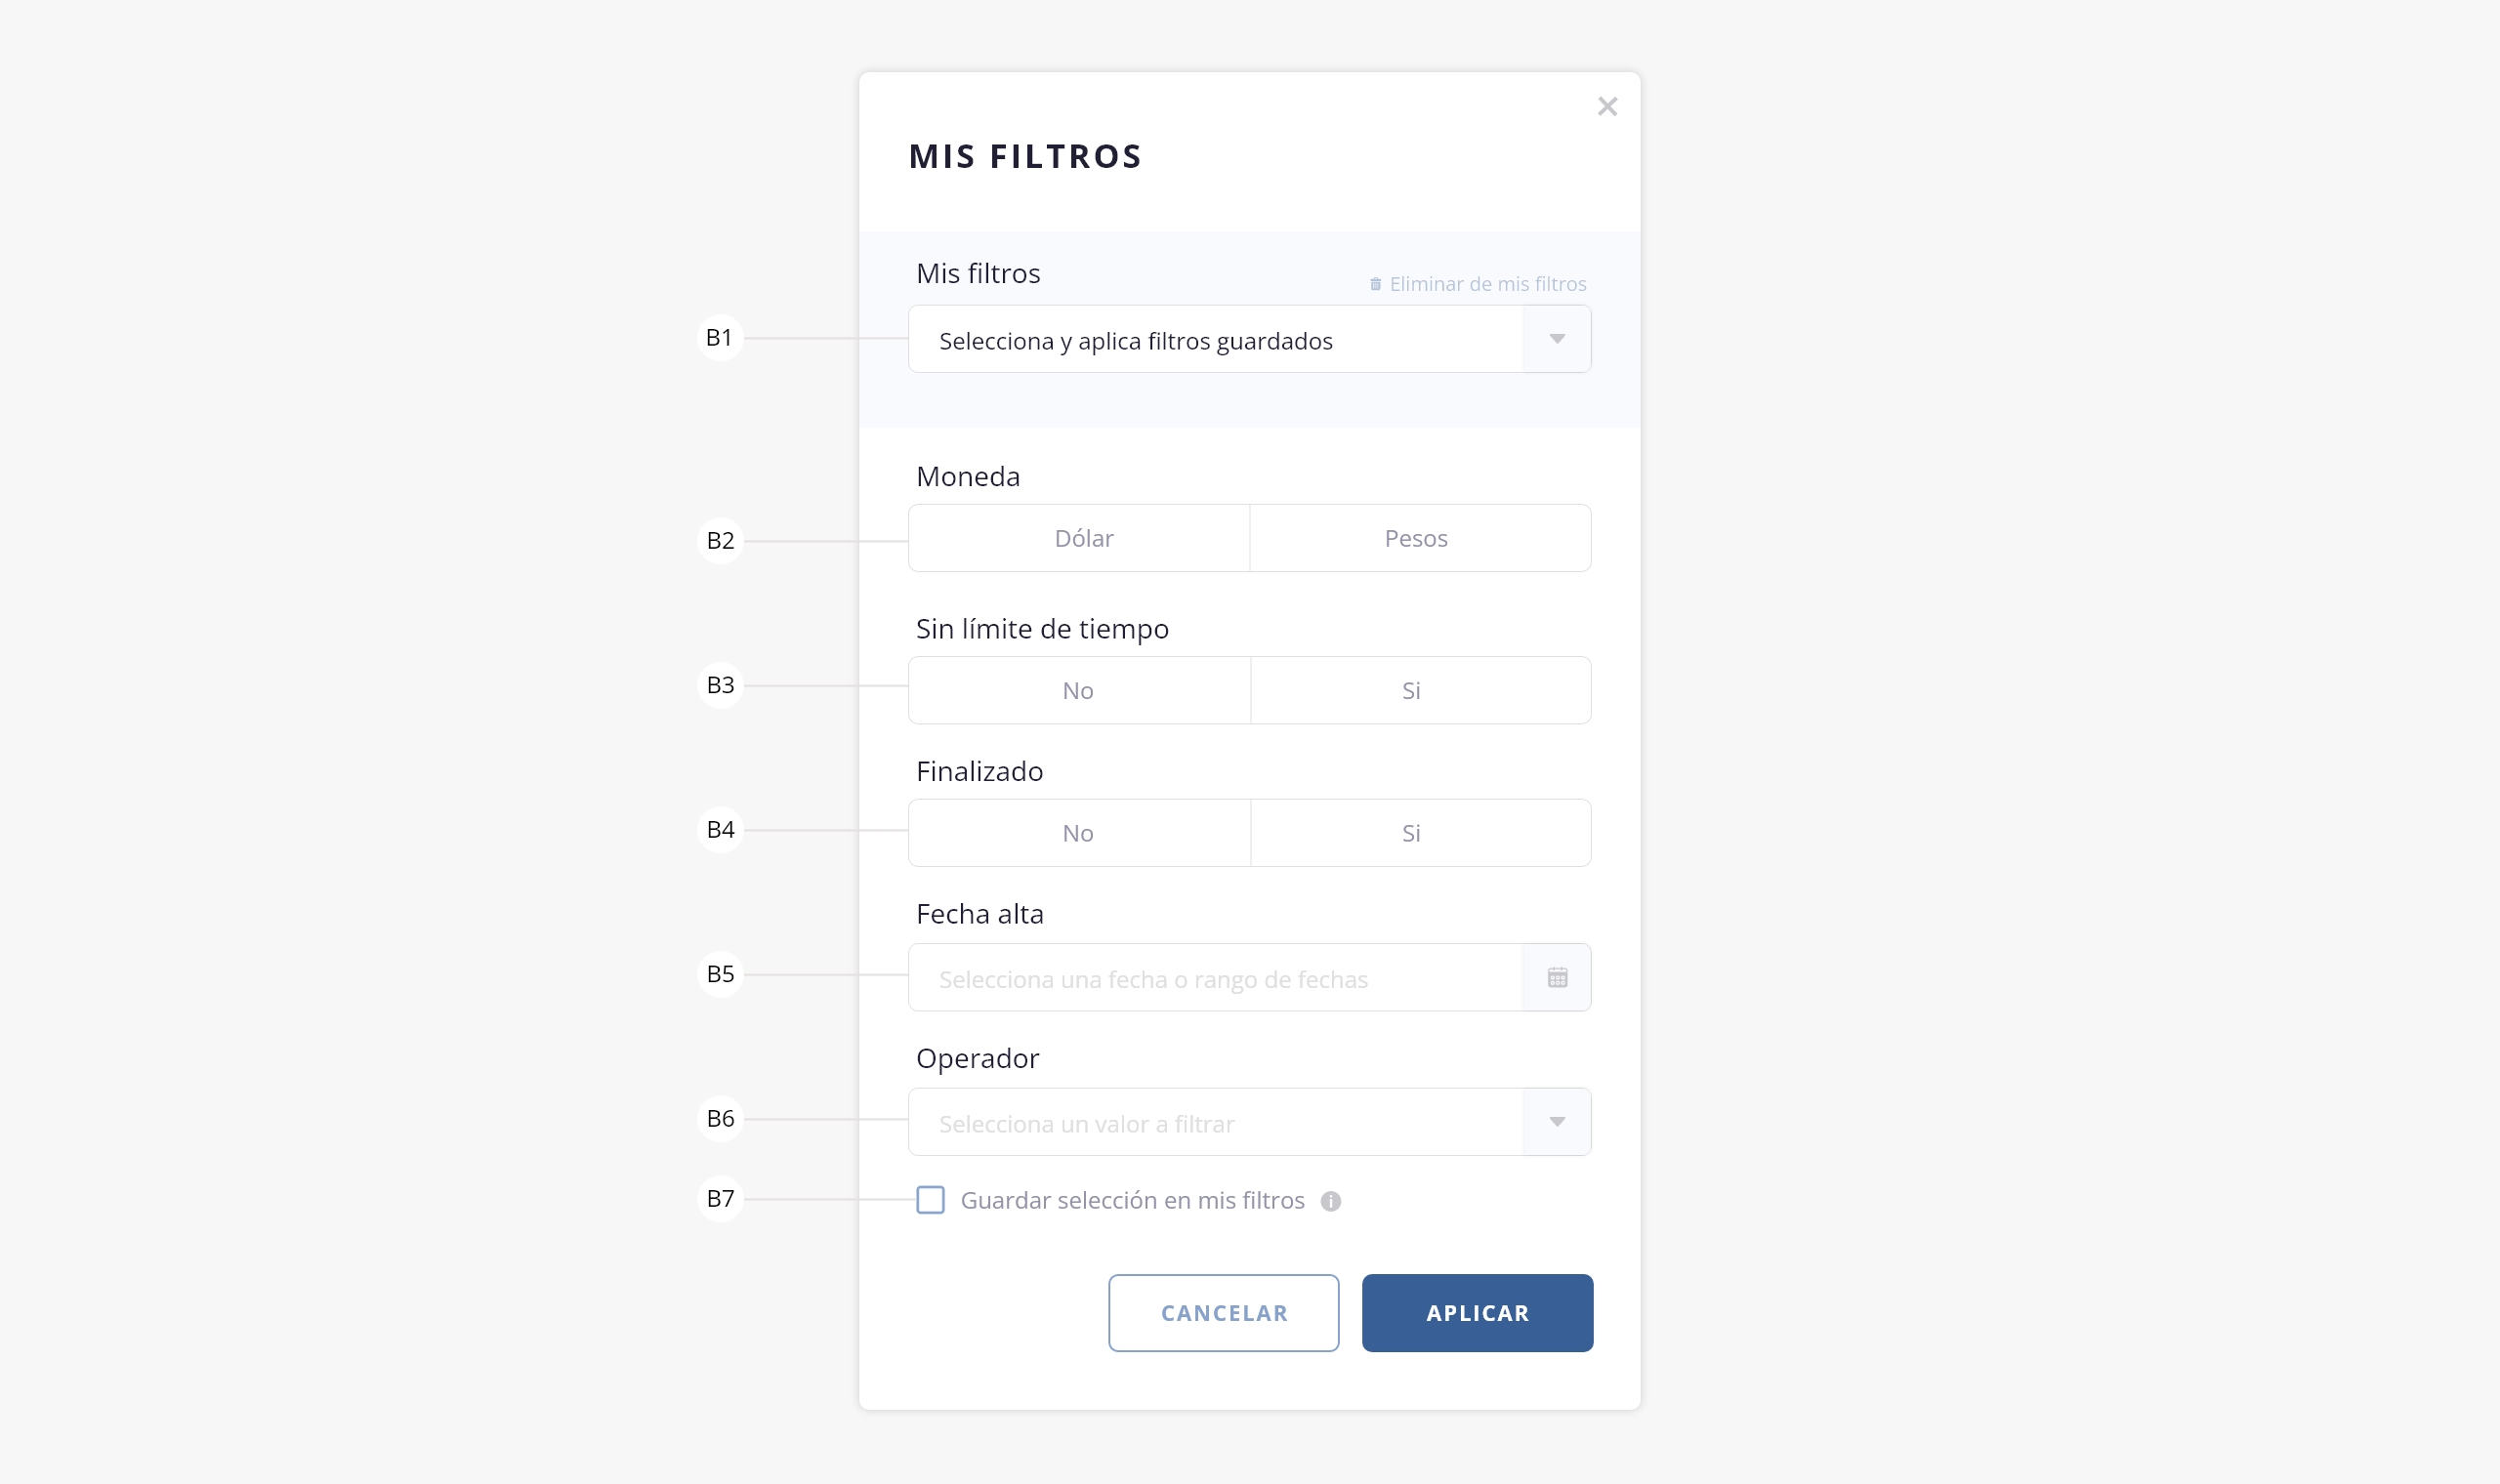Click the Eliminar de mis filtros link text
Image resolution: width=2500 pixels, height=1484 pixels.
(x=1488, y=284)
